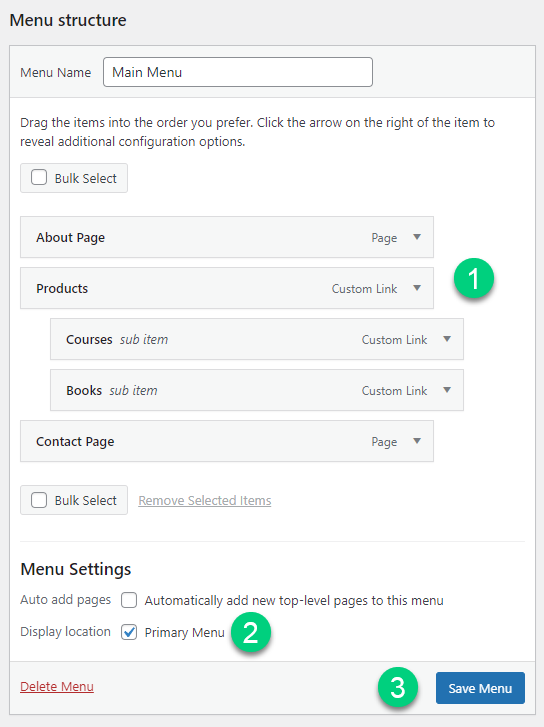Click the Display location label
544x727 pixels.
pos(65,631)
